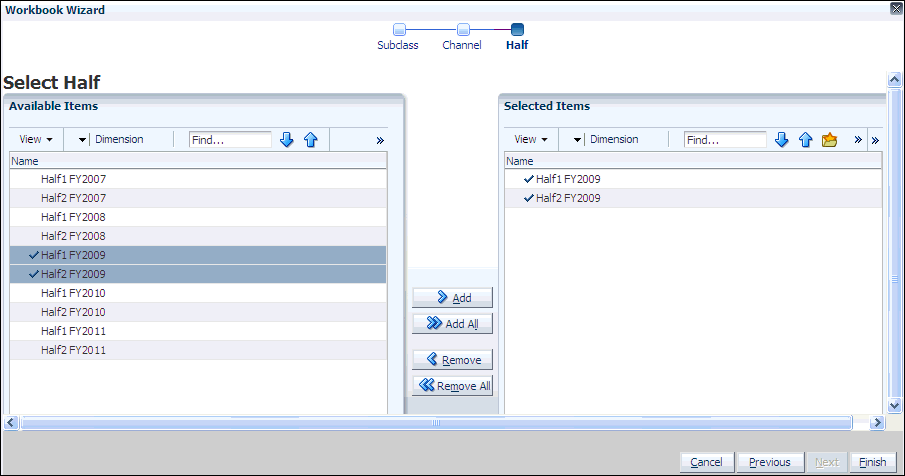Click Find Next down arrow in Available Items
Image resolution: width=905 pixels, height=476 pixels.
tap(287, 140)
